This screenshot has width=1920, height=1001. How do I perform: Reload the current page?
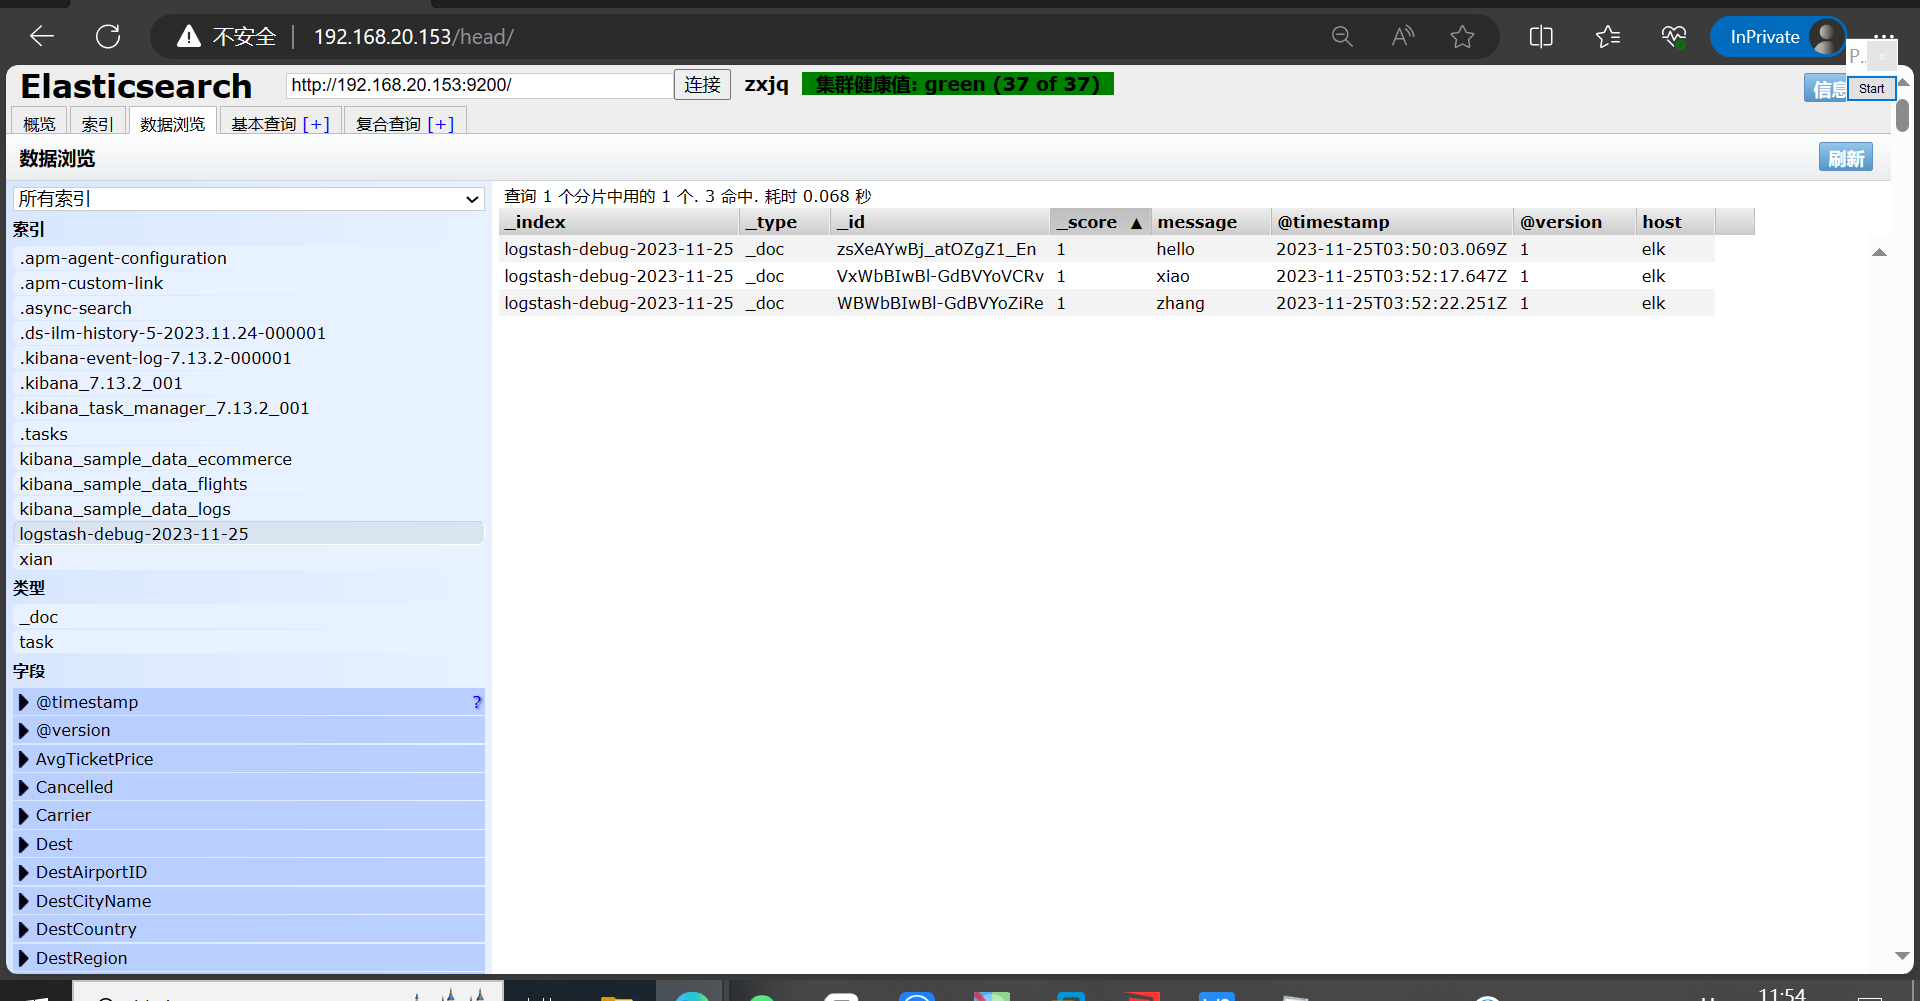tap(108, 37)
